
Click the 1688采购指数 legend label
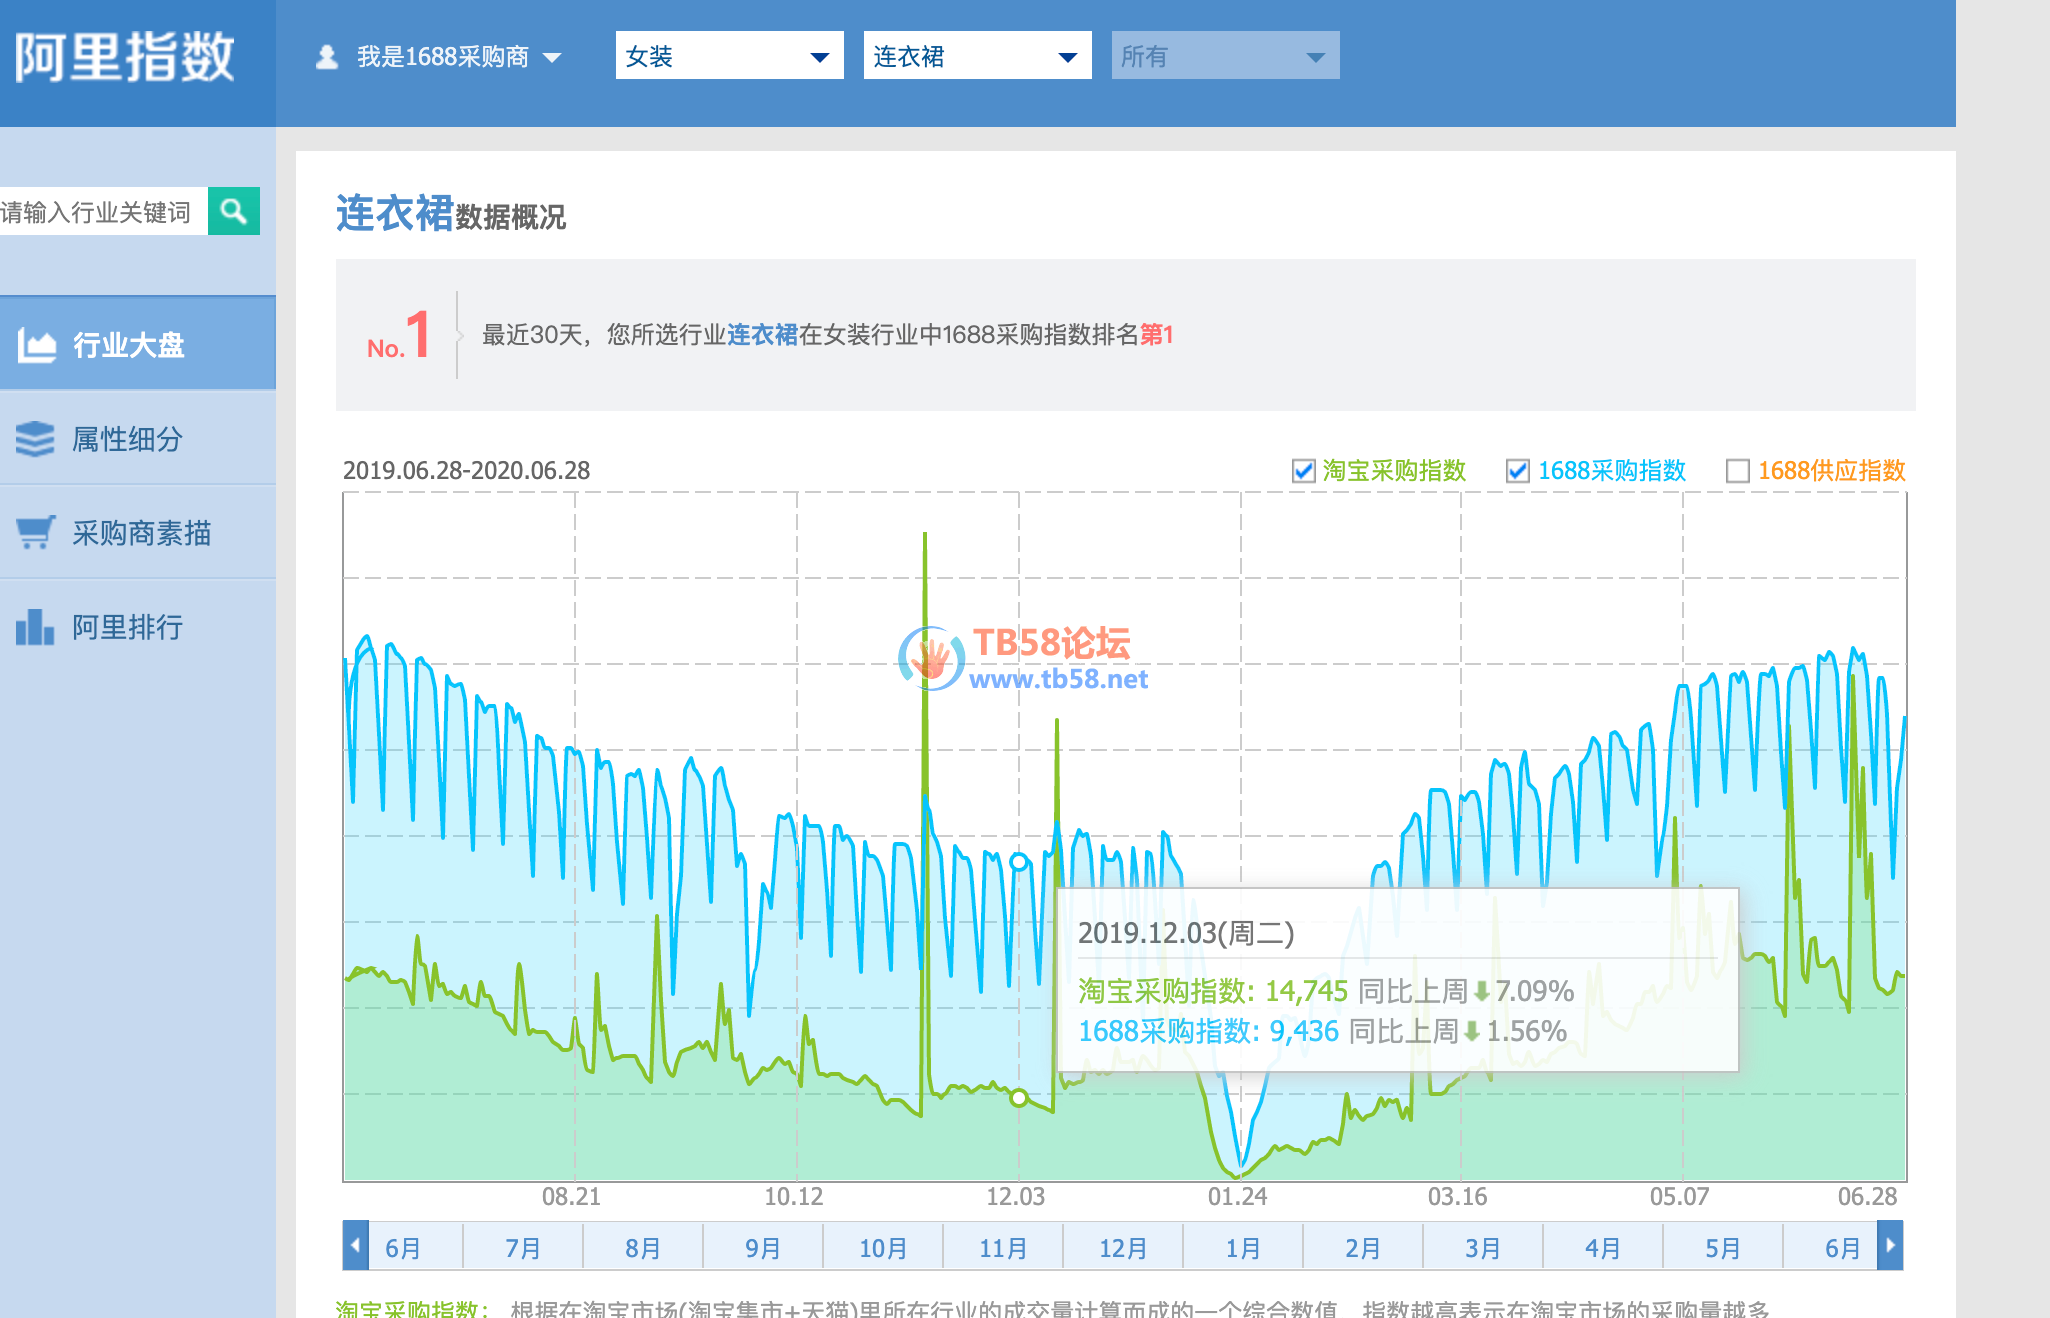click(1612, 471)
